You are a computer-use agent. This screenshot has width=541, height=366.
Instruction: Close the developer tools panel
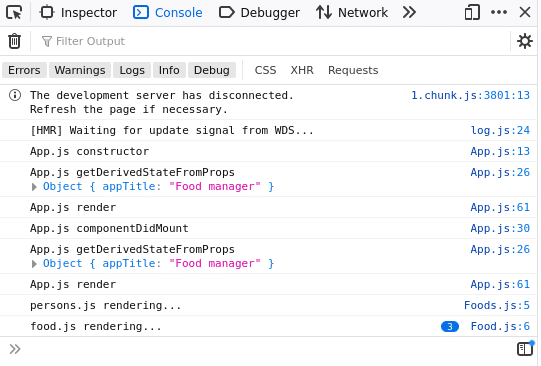click(x=525, y=13)
